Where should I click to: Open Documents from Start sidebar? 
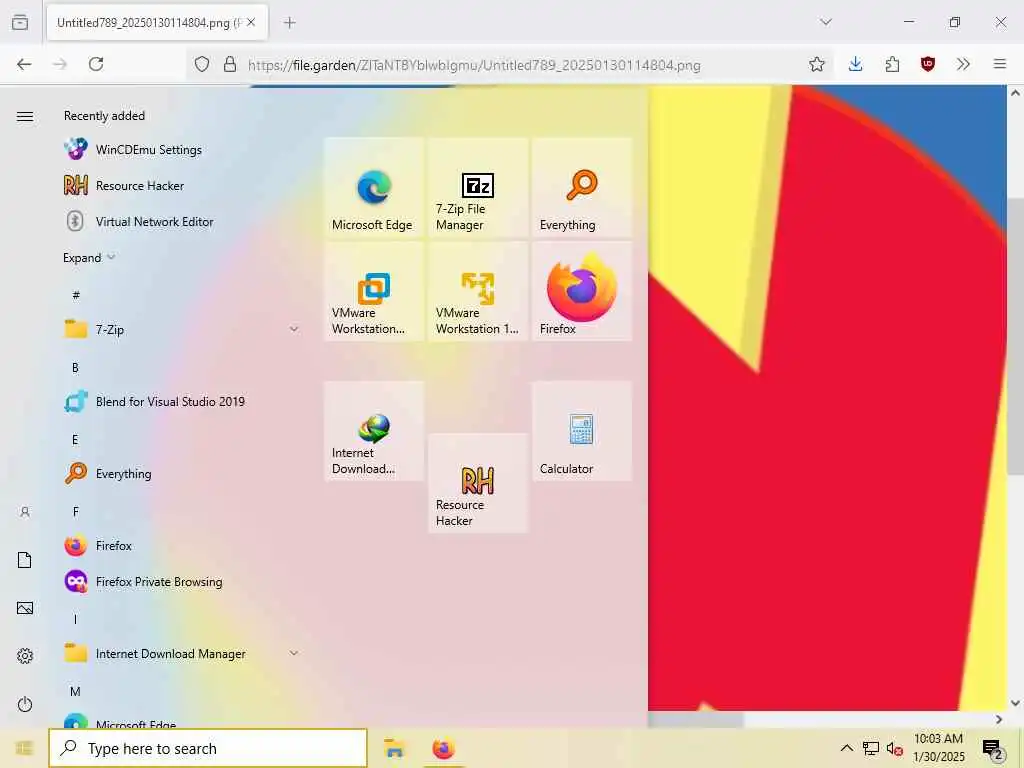click(x=25, y=560)
